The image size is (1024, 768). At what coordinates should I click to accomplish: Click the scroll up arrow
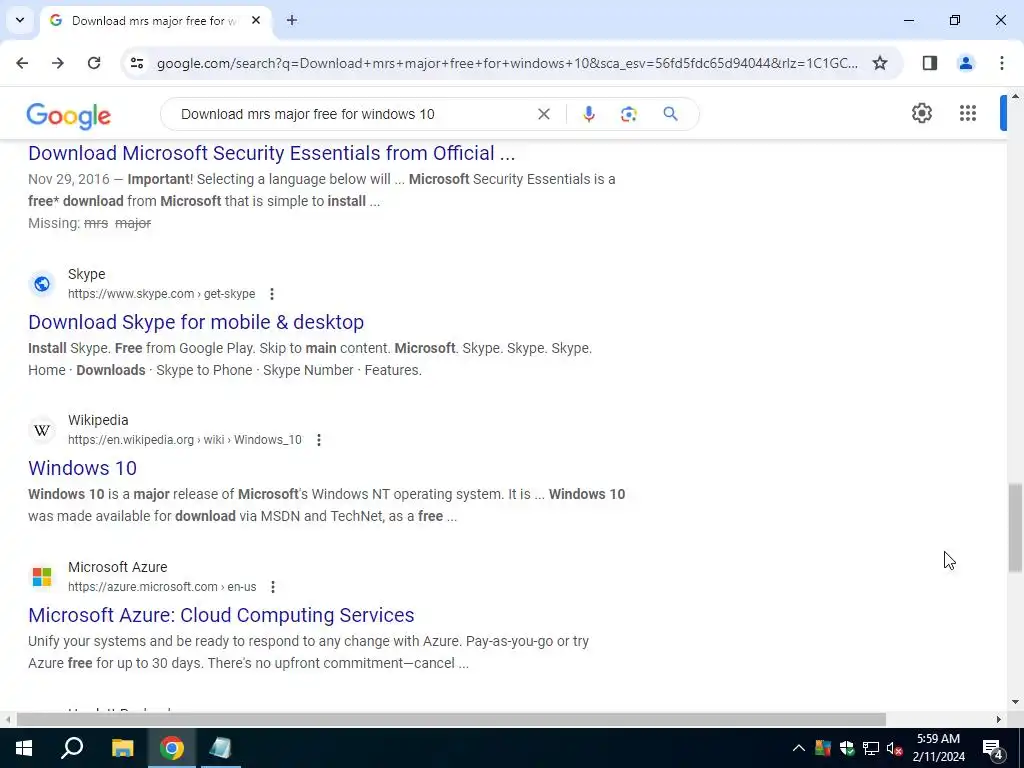pyautogui.click(x=1015, y=96)
